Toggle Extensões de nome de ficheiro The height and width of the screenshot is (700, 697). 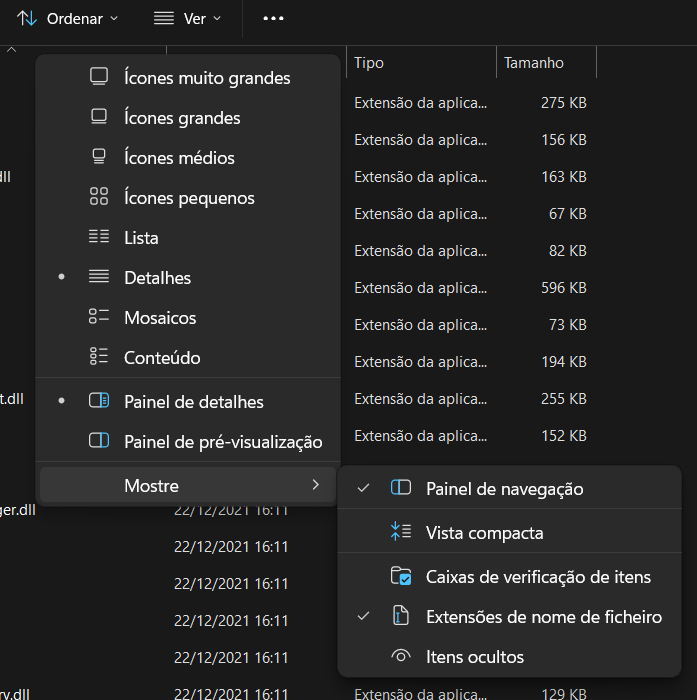click(x=509, y=616)
